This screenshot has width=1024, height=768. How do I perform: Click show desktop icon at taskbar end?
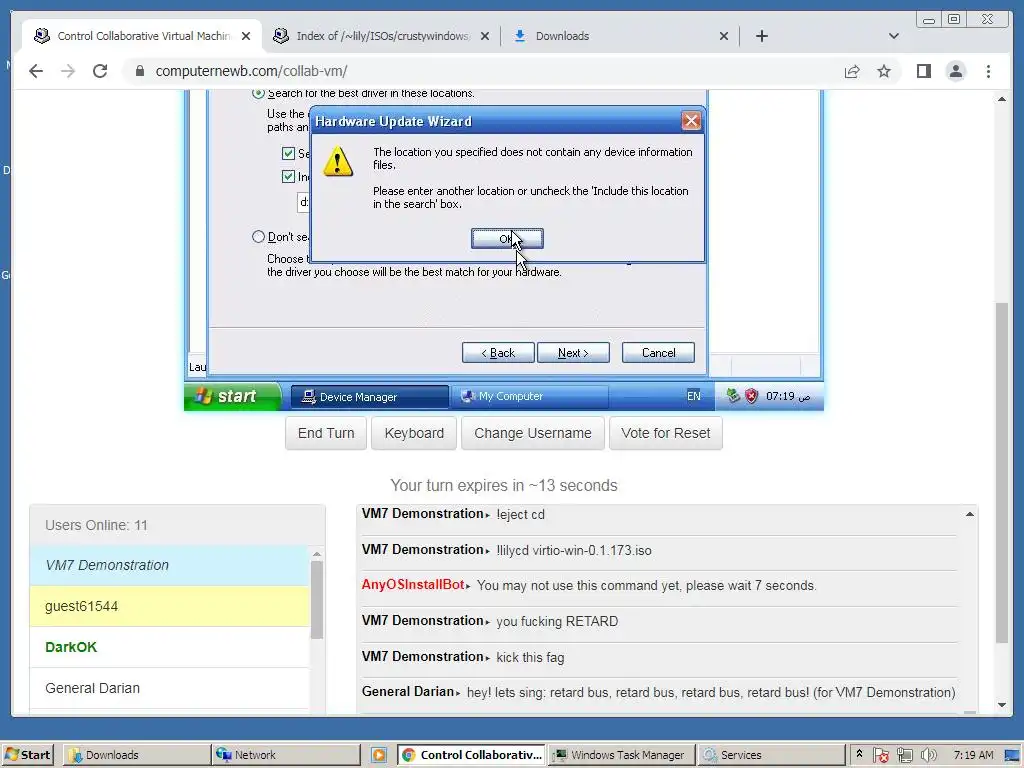(1013, 755)
